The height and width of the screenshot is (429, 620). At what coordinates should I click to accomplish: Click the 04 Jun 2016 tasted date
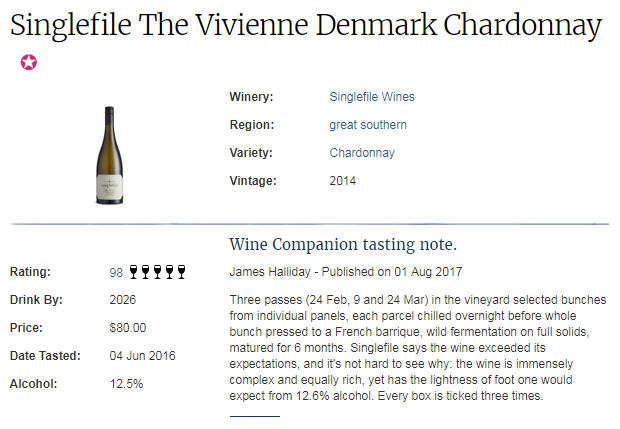pos(142,356)
